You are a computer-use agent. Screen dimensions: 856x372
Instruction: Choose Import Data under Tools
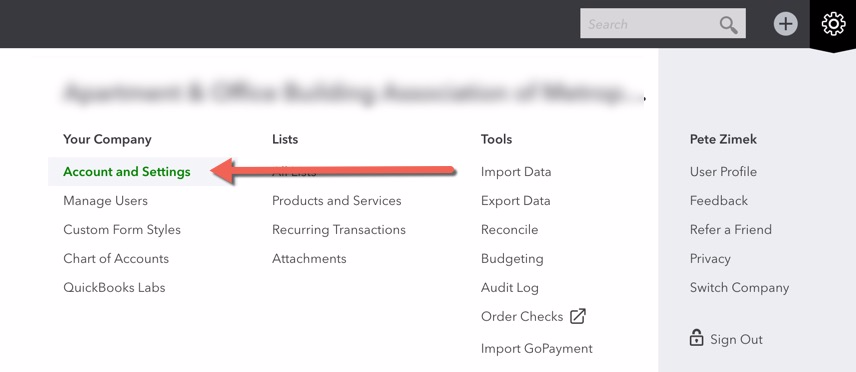point(516,172)
